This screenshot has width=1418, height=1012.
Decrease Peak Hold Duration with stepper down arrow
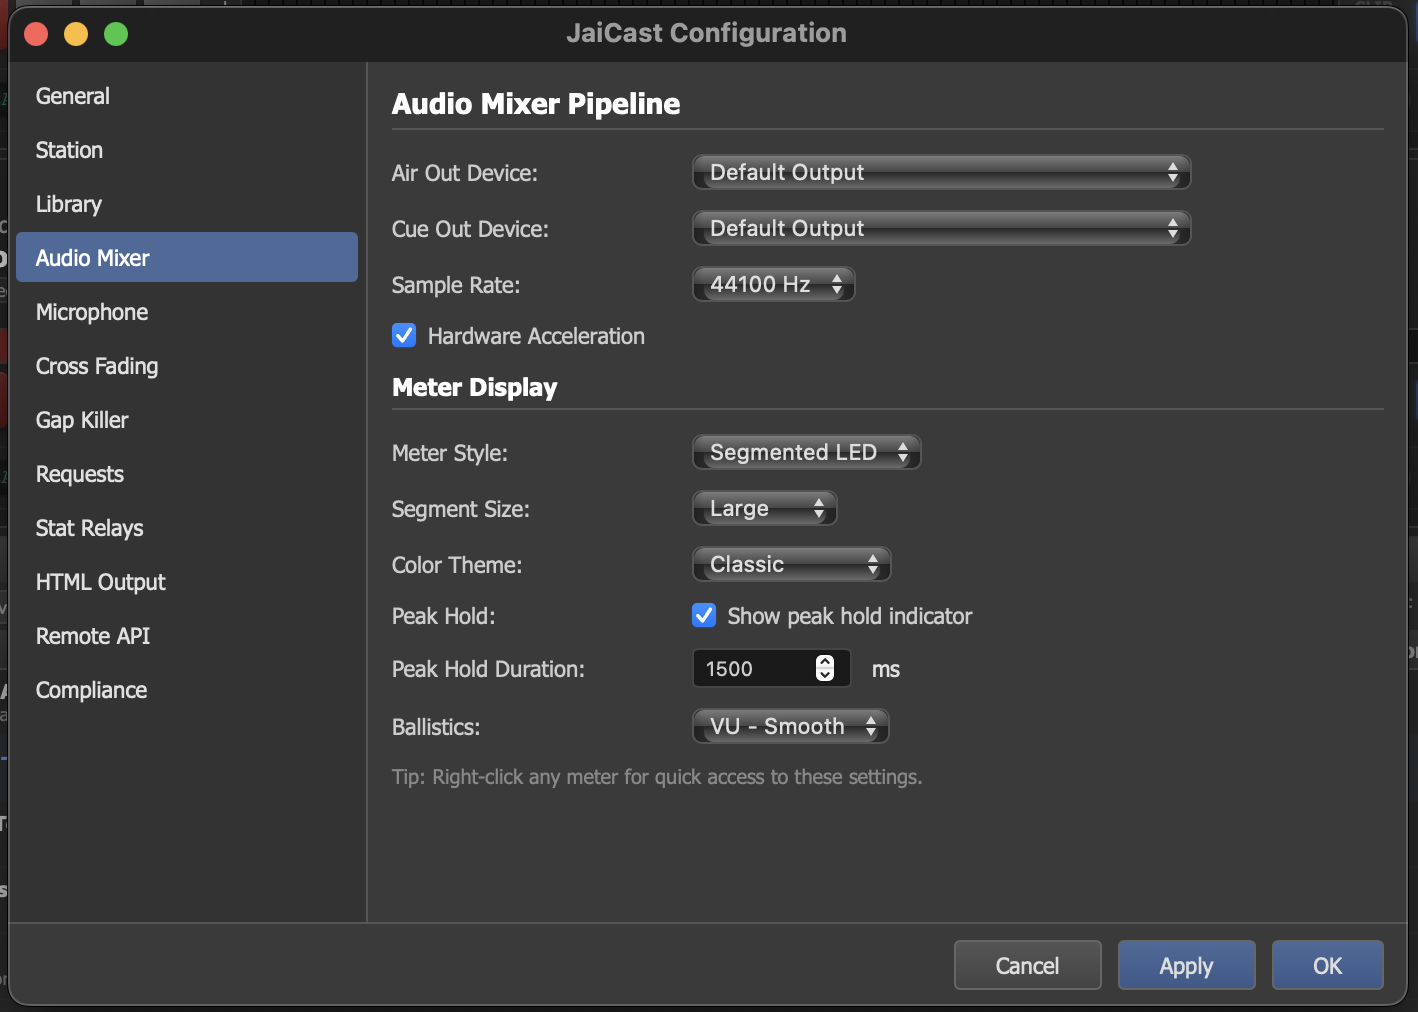click(x=825, y=675)
